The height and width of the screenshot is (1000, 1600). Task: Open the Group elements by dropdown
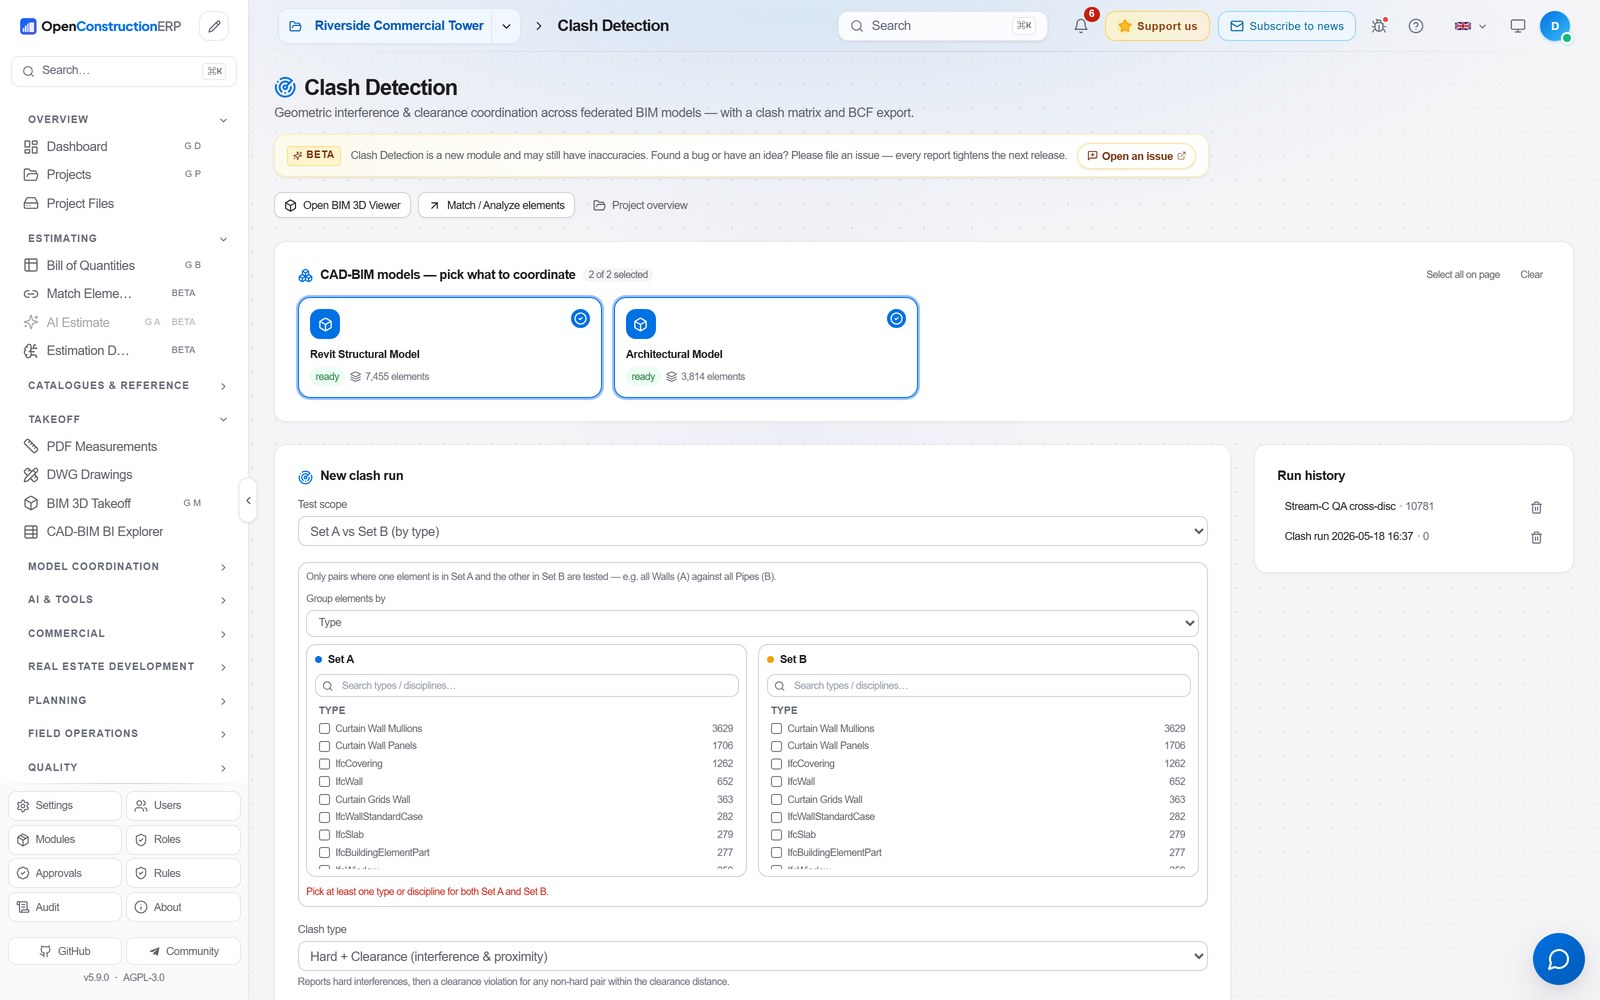752,622
